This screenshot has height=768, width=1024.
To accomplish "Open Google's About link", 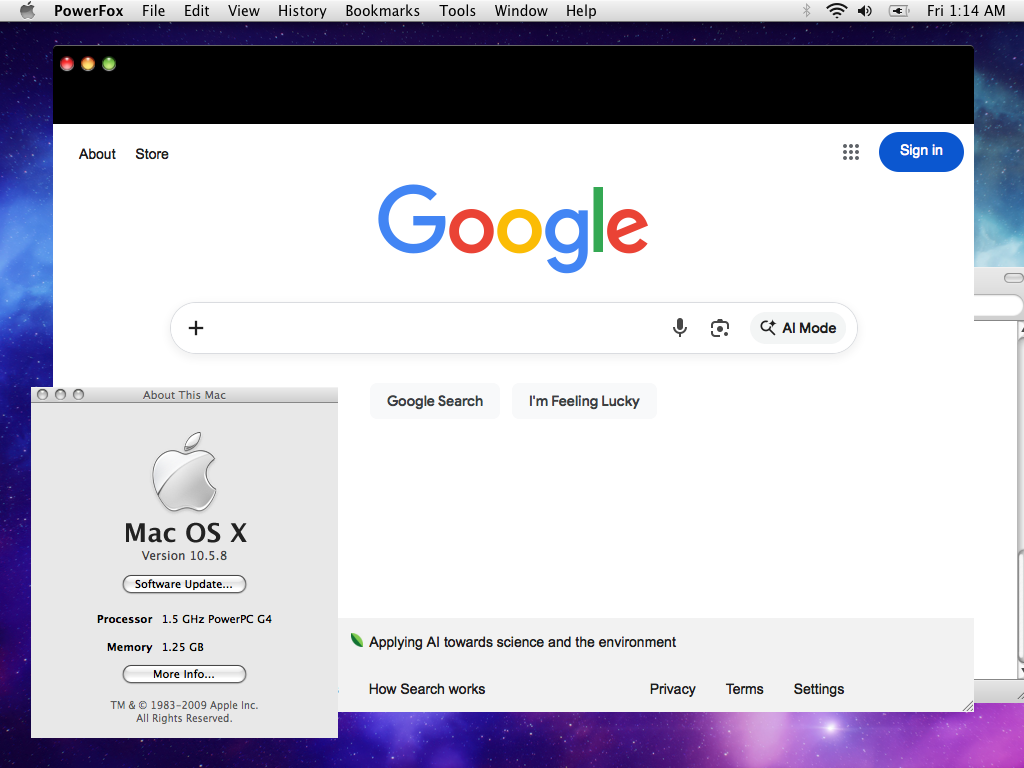I will tap(97, 154).
